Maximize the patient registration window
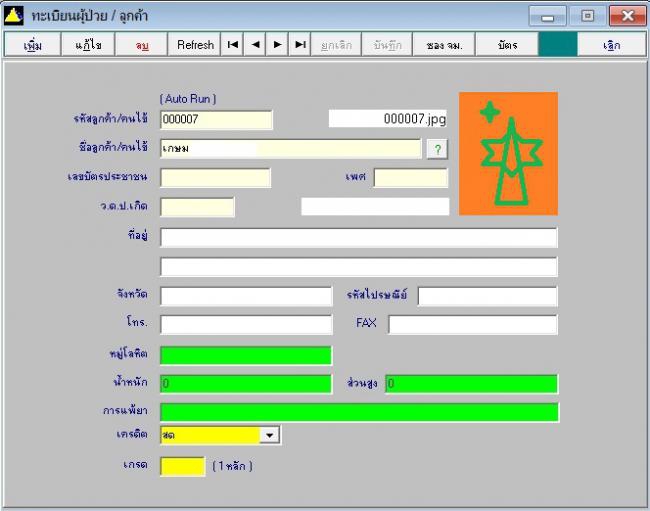The height and width of the screenshot is (511, 650). click(x=587, y=16)
